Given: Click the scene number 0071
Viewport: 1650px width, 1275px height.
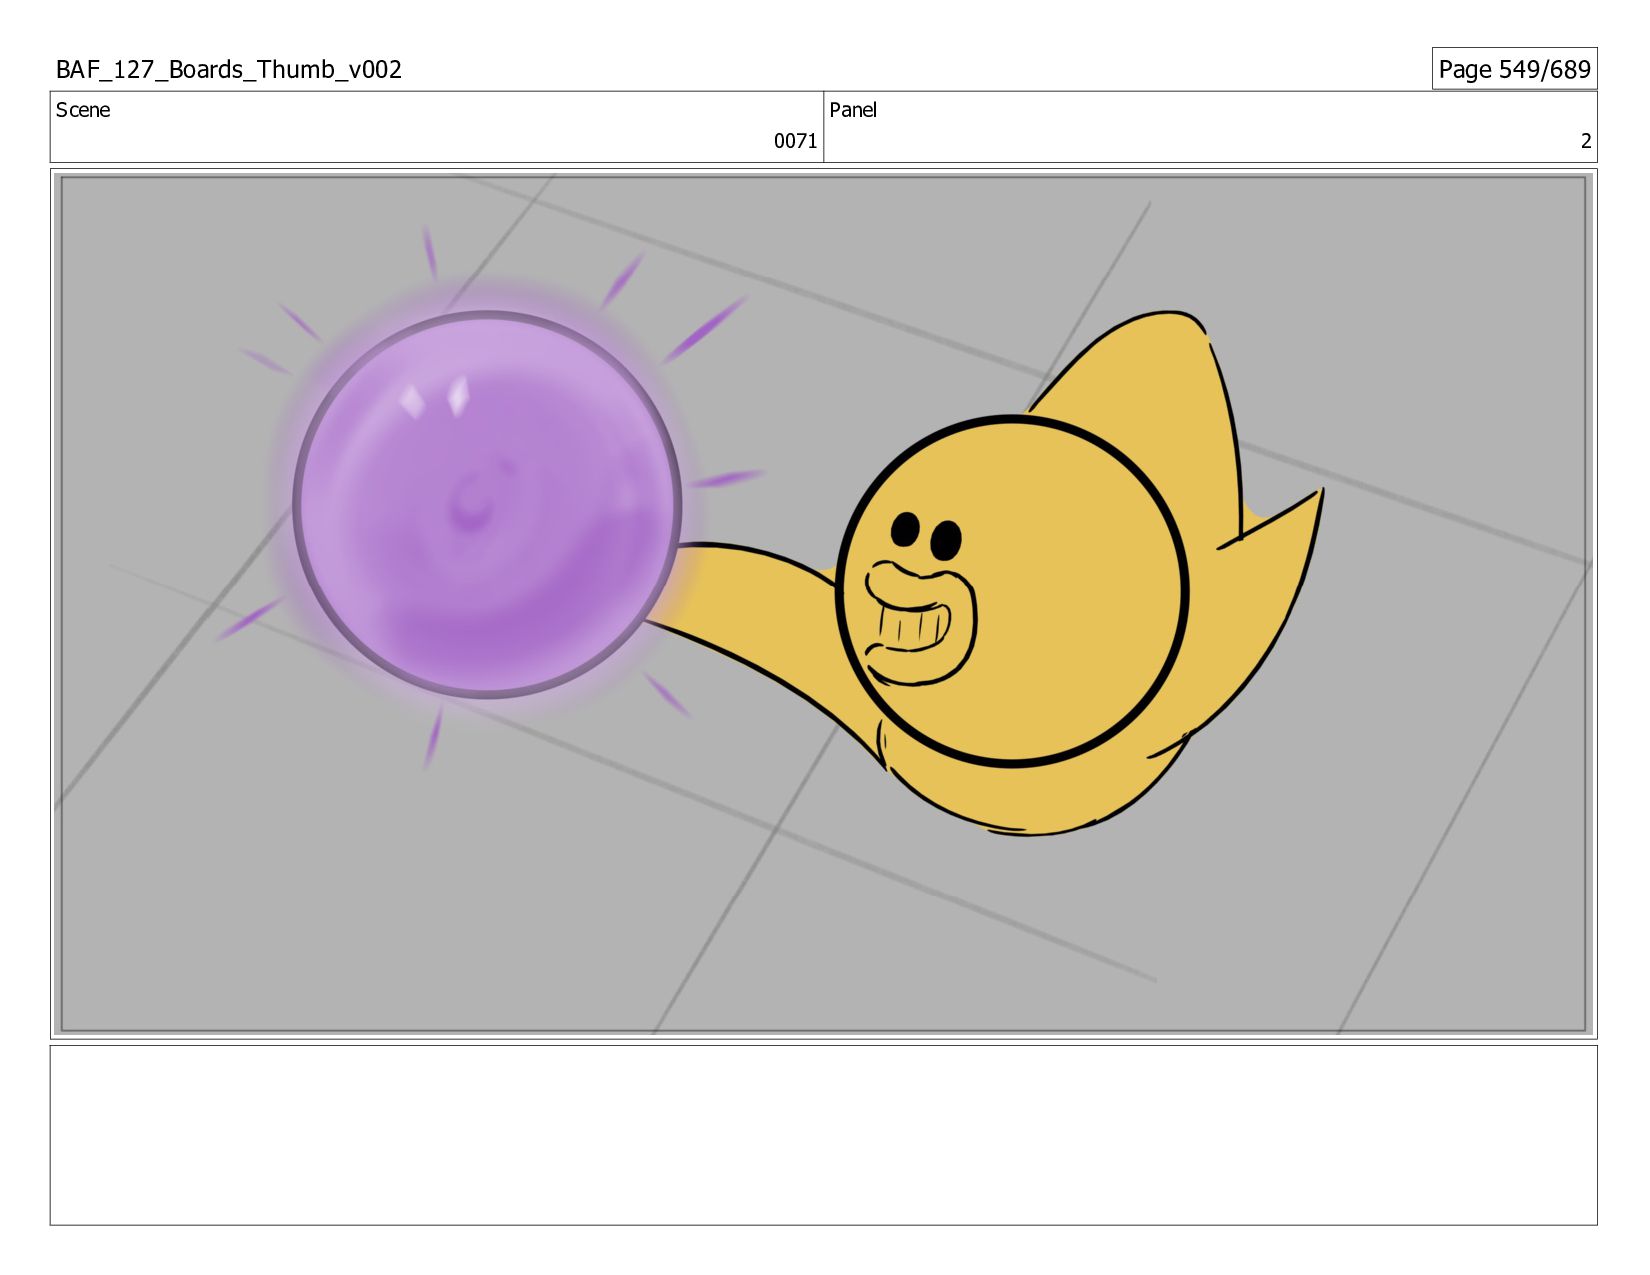Looking at the screenshot, I should coord(795,141).
